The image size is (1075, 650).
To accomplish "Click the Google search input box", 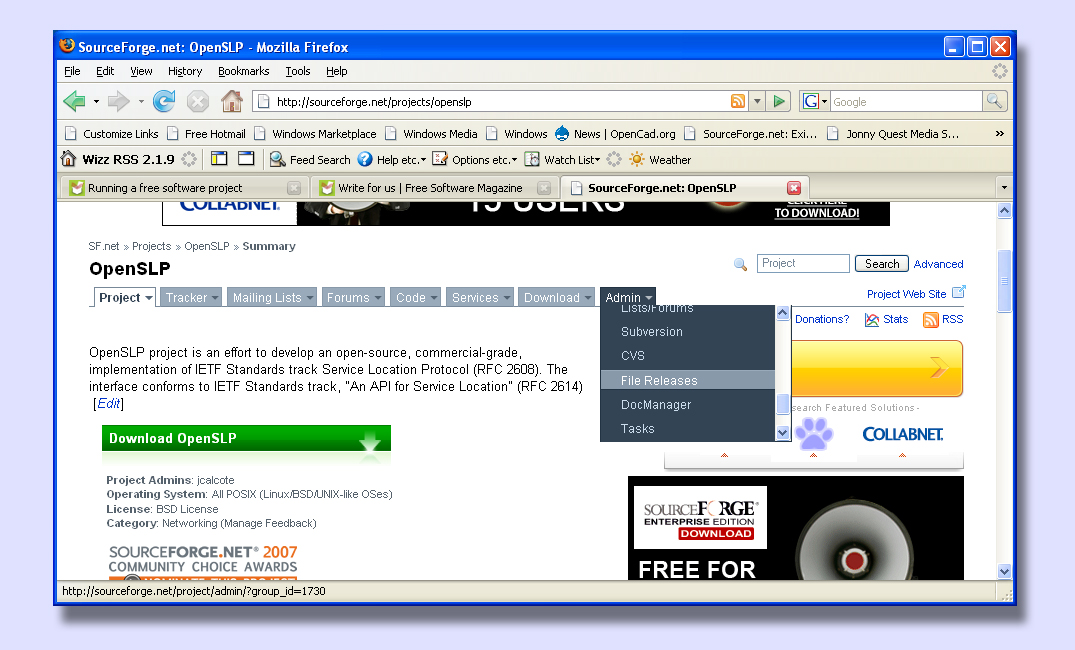I will (x=906, y=101).
